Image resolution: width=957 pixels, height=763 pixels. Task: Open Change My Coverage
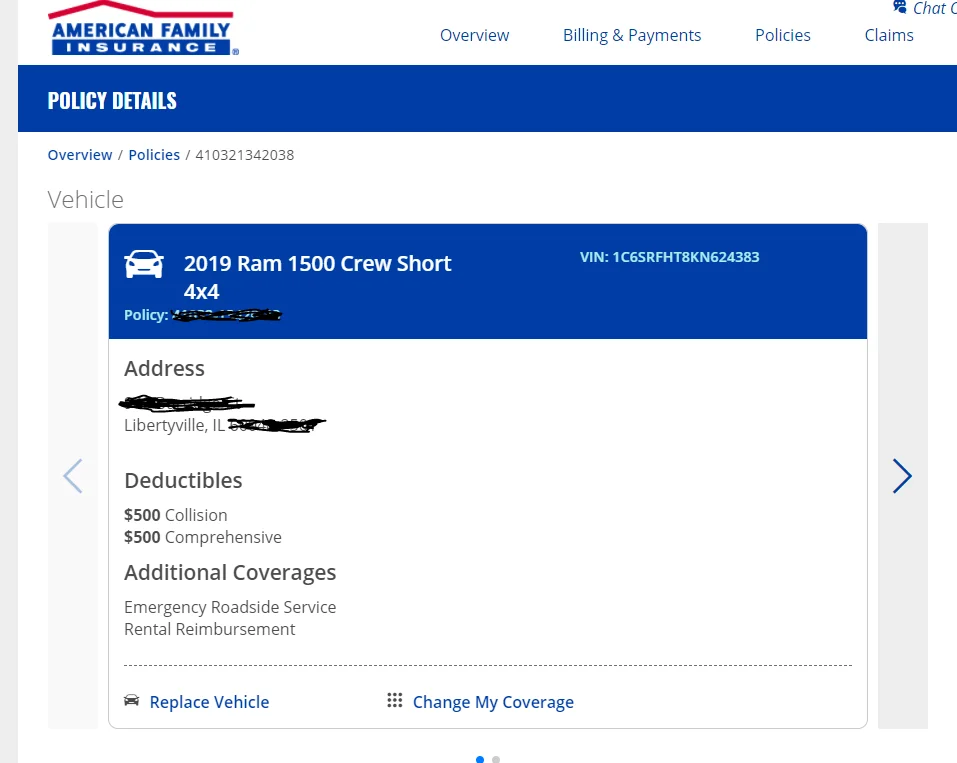[493, 701]
